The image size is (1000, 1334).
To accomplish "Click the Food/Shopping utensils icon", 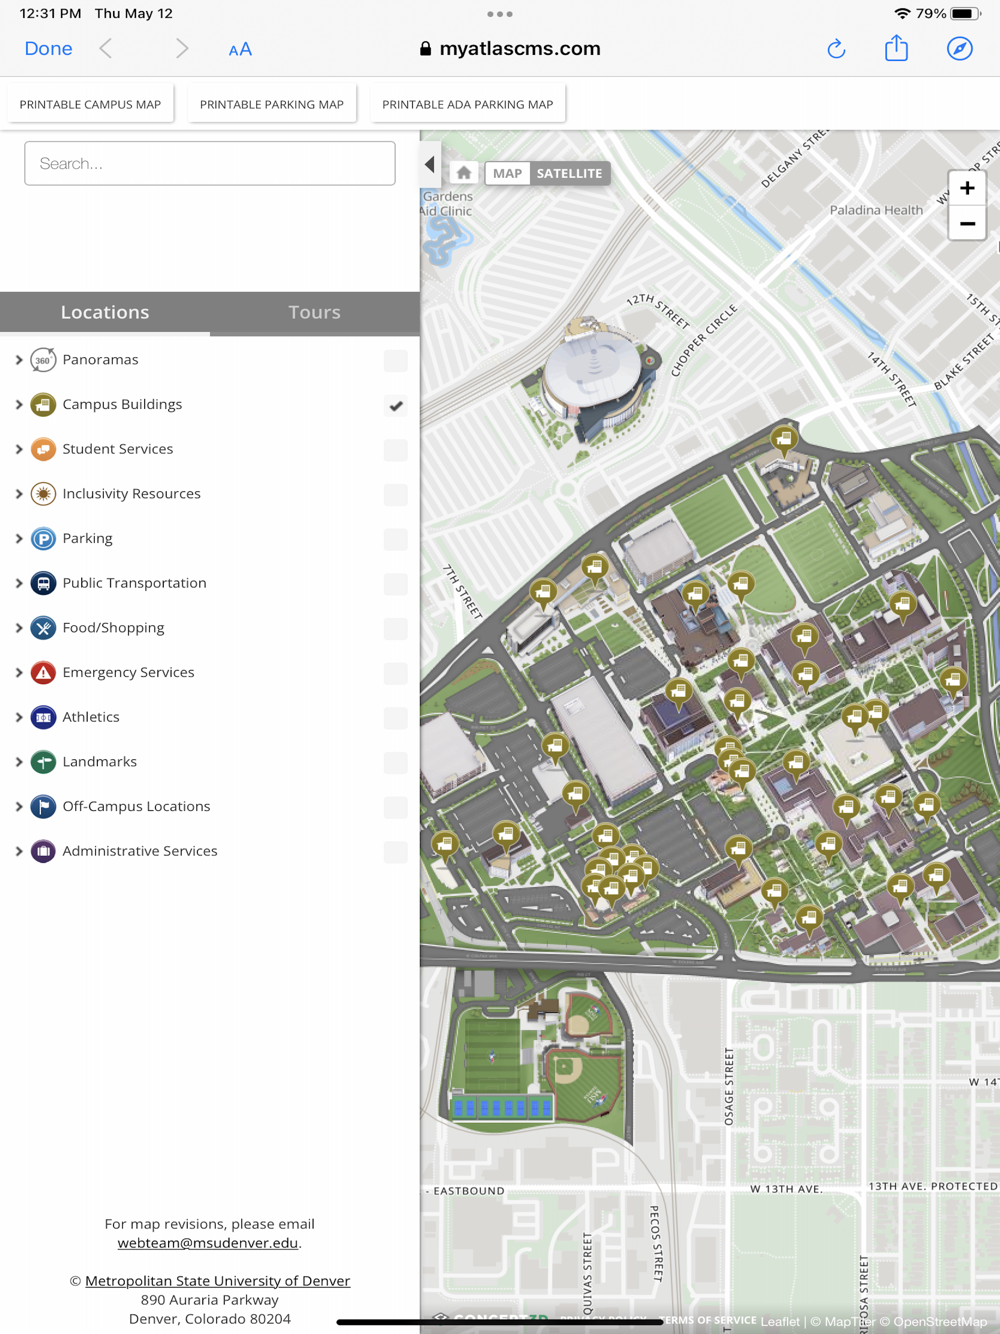I will tap(43, 628).
